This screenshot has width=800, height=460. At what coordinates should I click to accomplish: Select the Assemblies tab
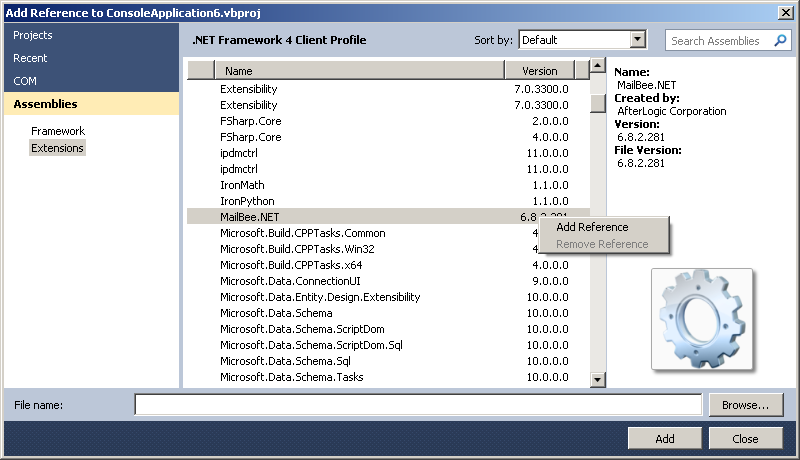click(x=45, y=104)
